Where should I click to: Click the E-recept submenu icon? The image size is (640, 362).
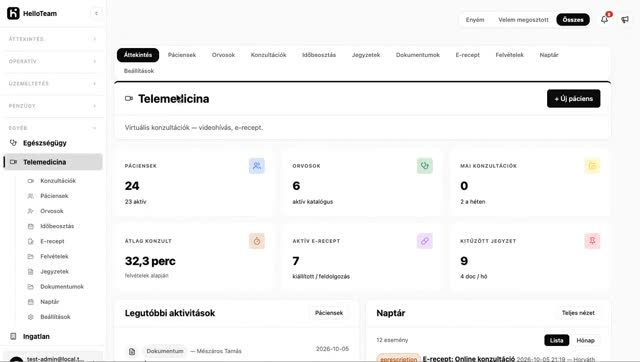click(x=31, y=241)
